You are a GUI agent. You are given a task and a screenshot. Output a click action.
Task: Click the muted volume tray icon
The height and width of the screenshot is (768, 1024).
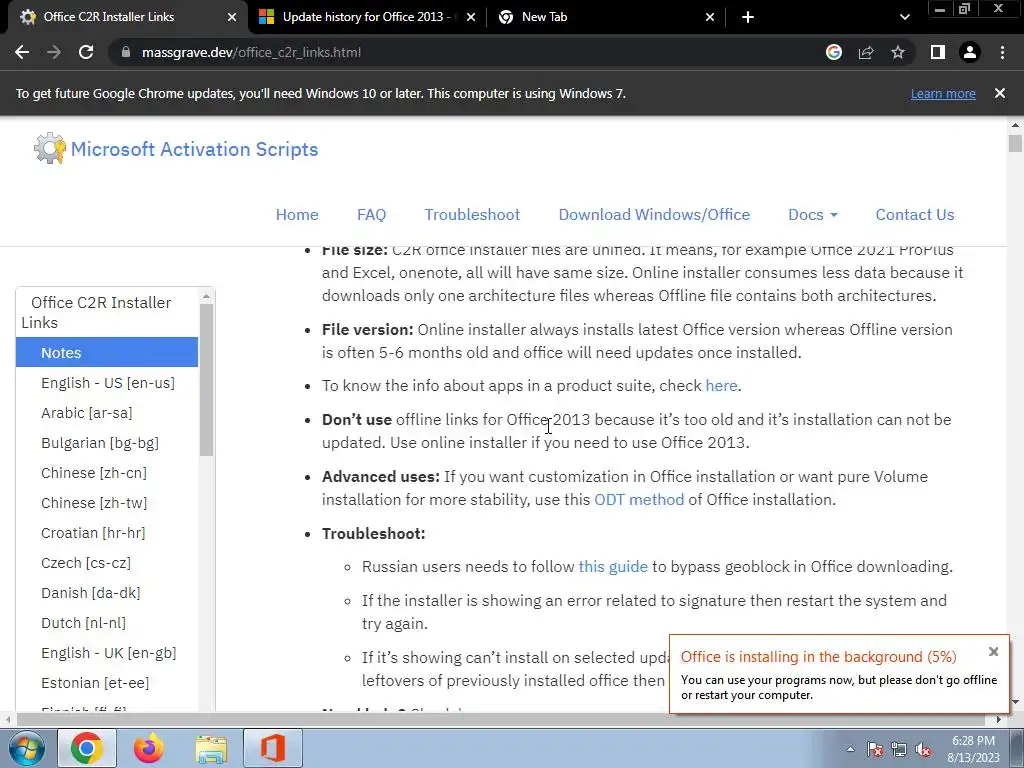[923, 749]
